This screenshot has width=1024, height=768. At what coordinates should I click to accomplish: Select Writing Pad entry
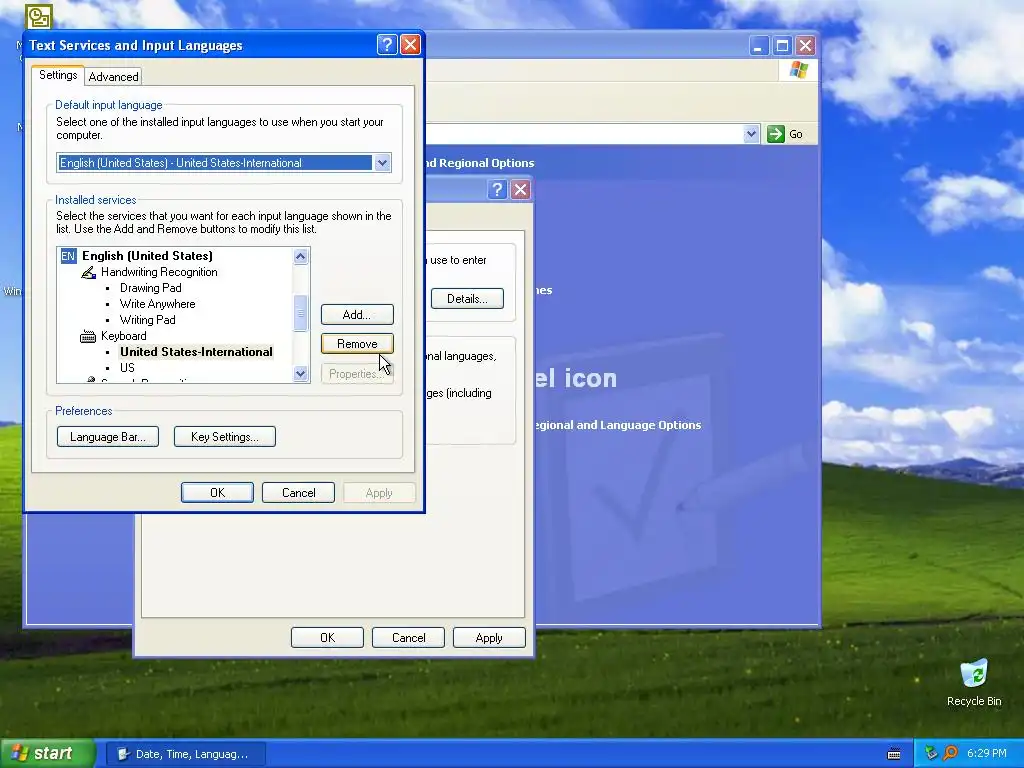(x=148, y=320)
